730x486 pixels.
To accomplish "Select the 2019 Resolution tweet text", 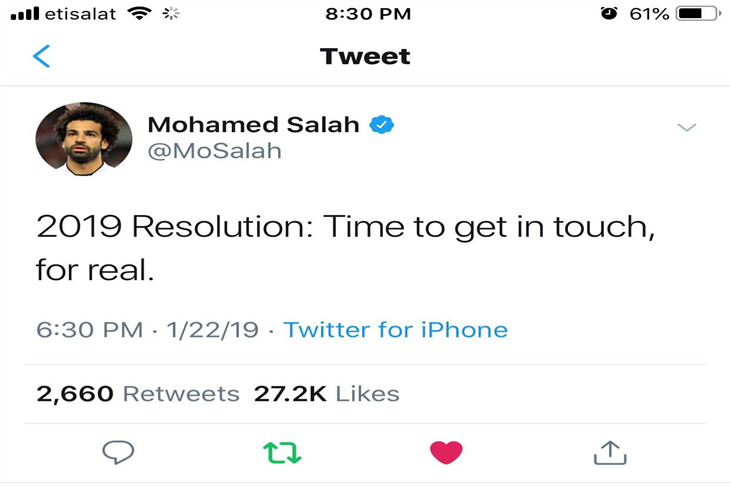I will coord(345,248).
